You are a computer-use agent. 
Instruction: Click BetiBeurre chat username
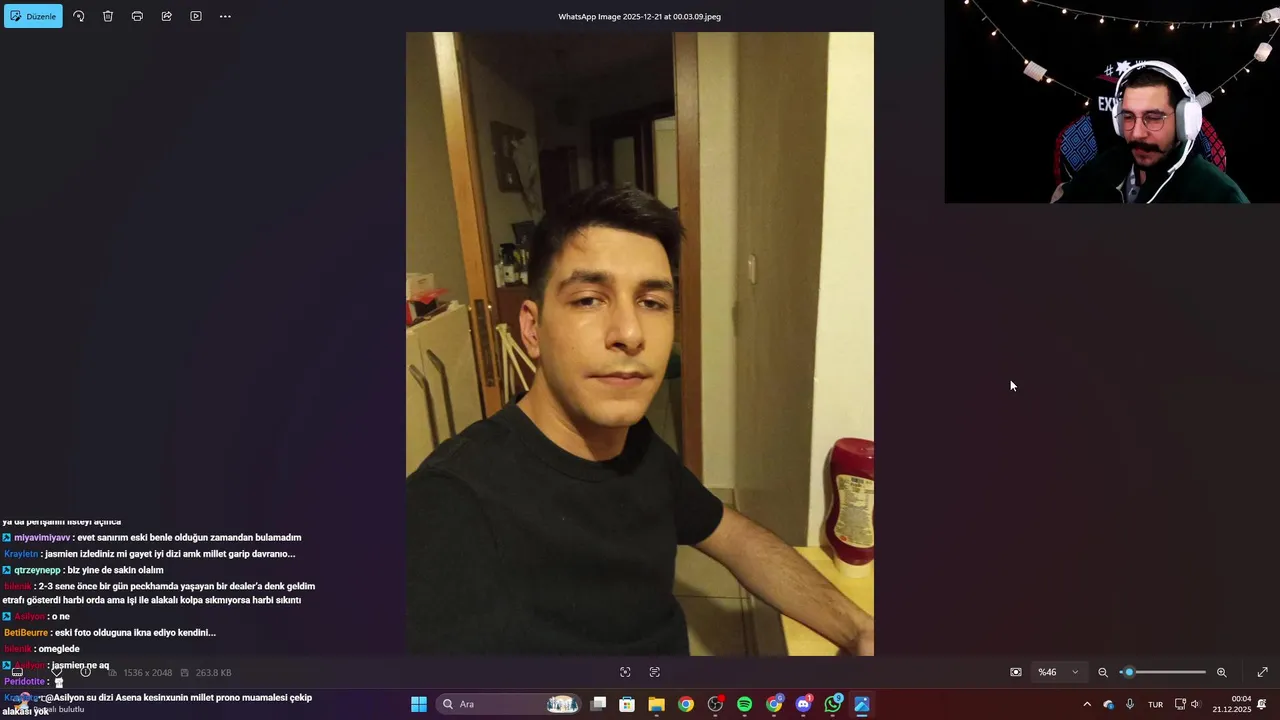click(26, 633)
